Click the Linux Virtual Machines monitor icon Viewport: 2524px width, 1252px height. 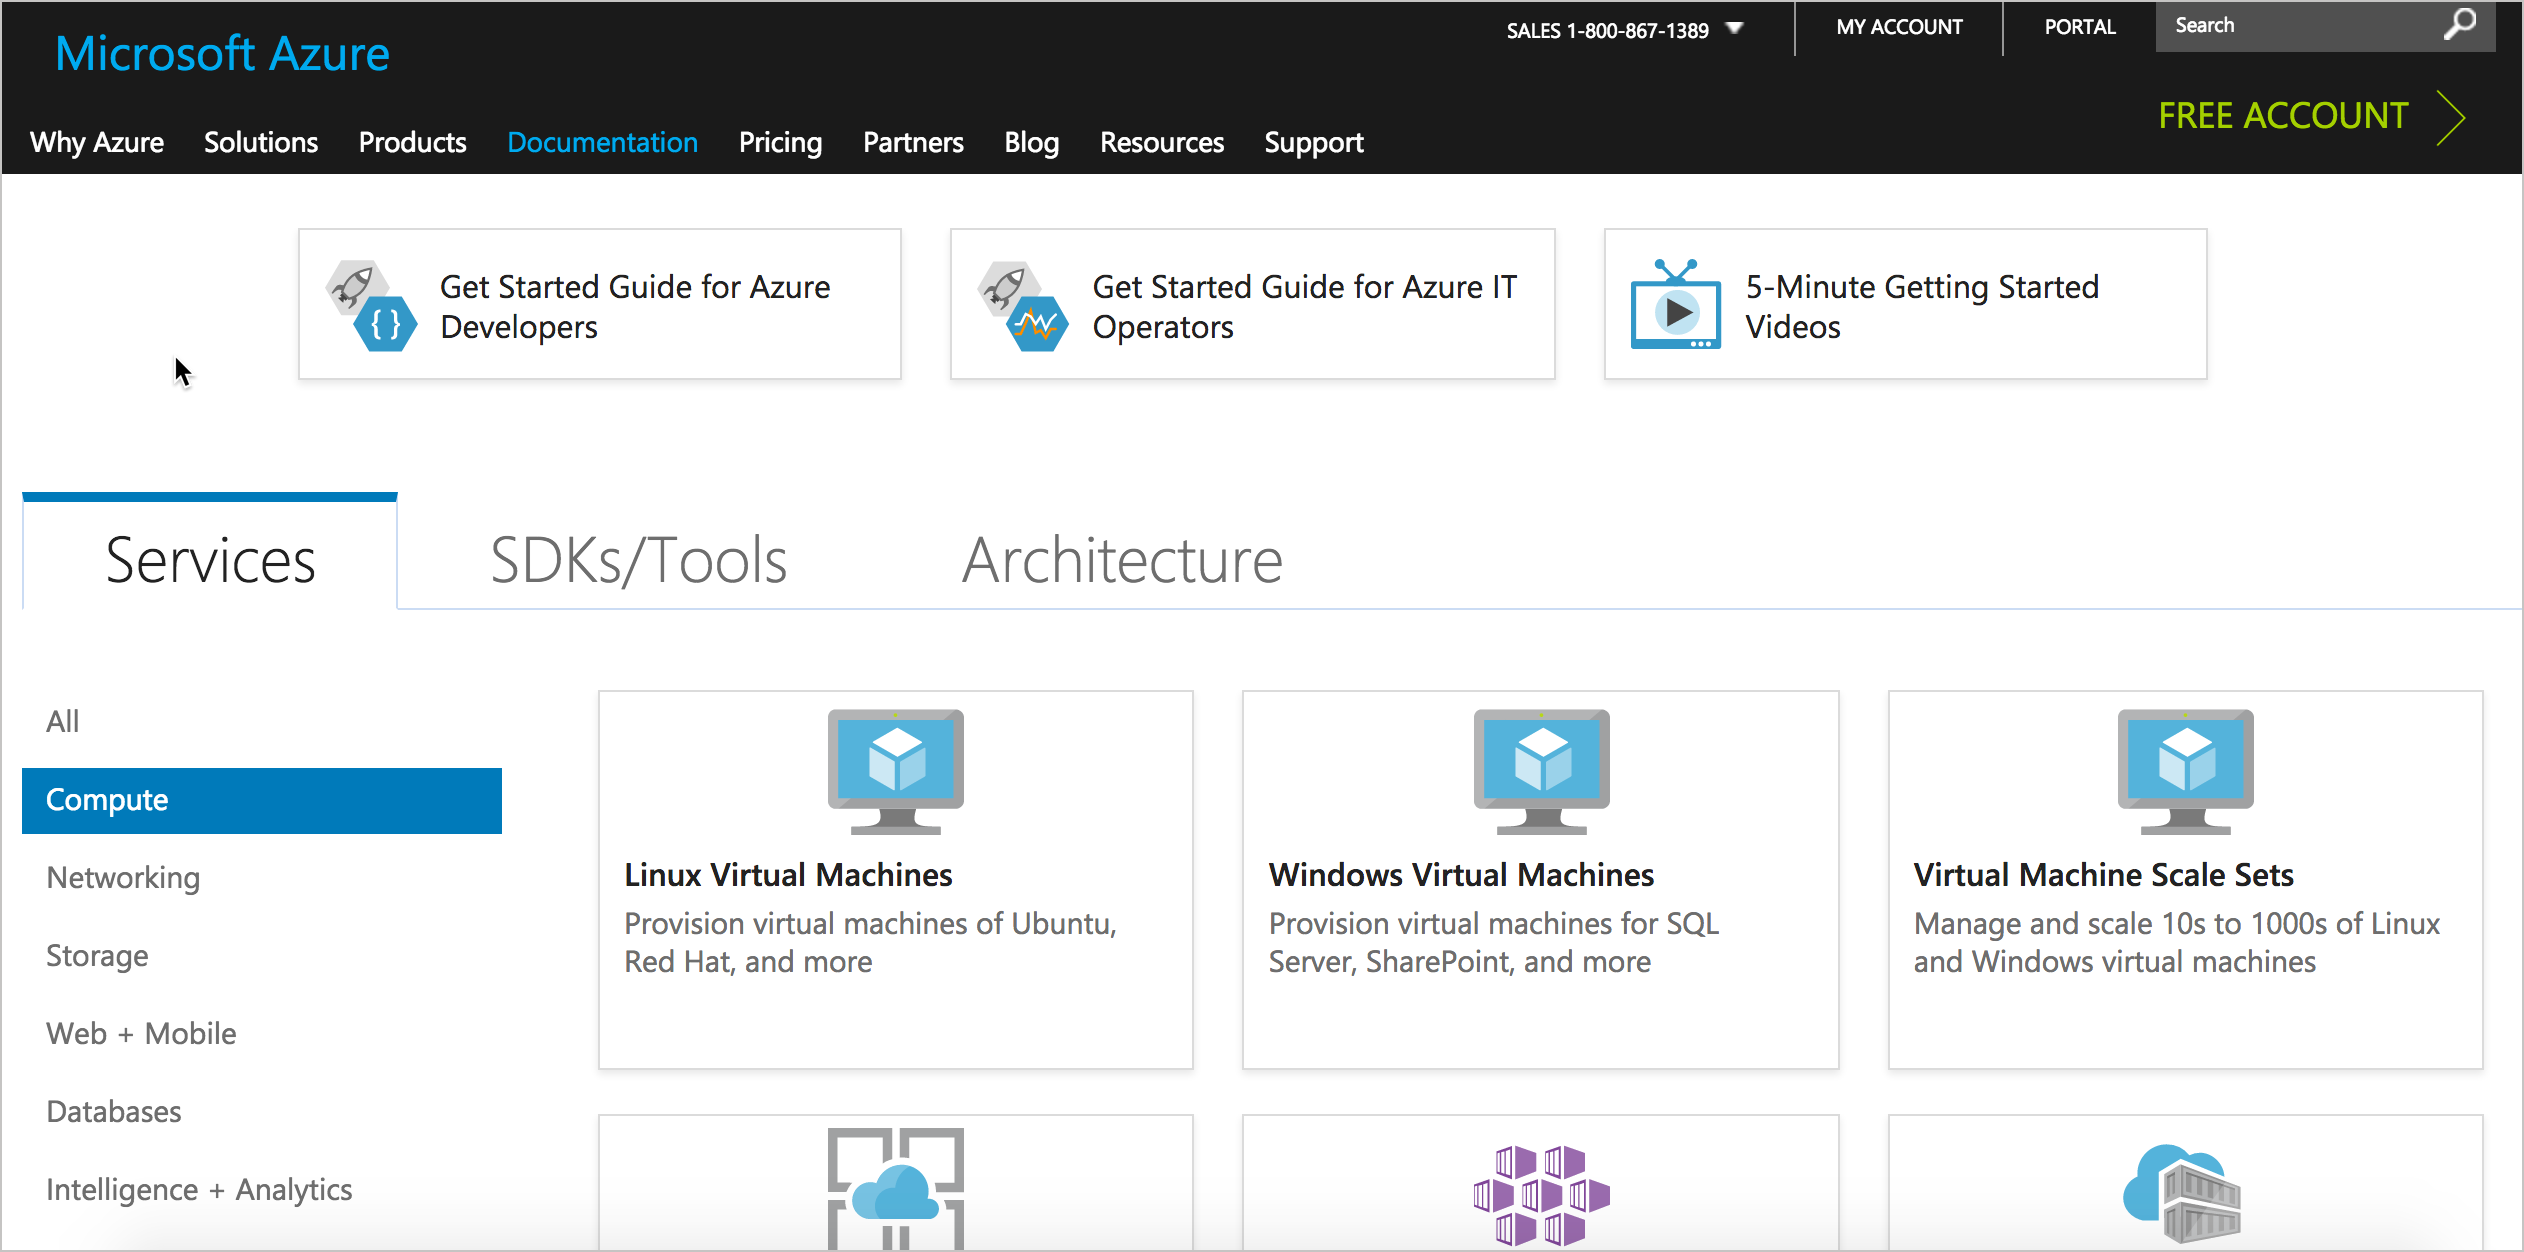896,771
